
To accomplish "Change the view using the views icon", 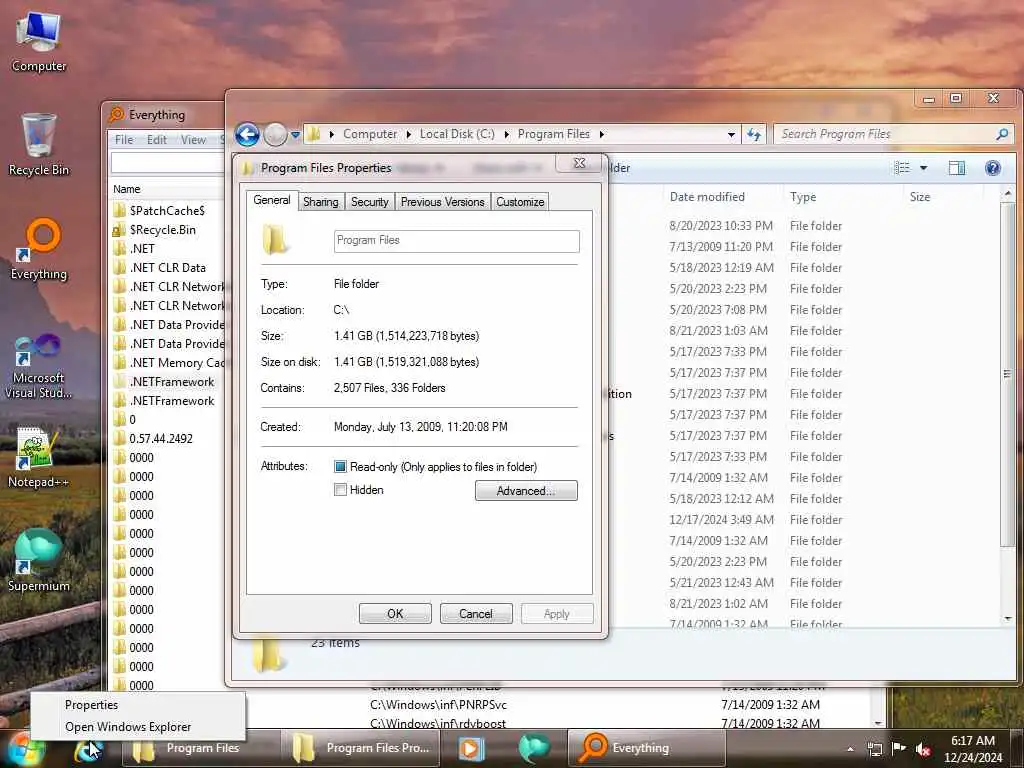I will click(x=902, y=168).
